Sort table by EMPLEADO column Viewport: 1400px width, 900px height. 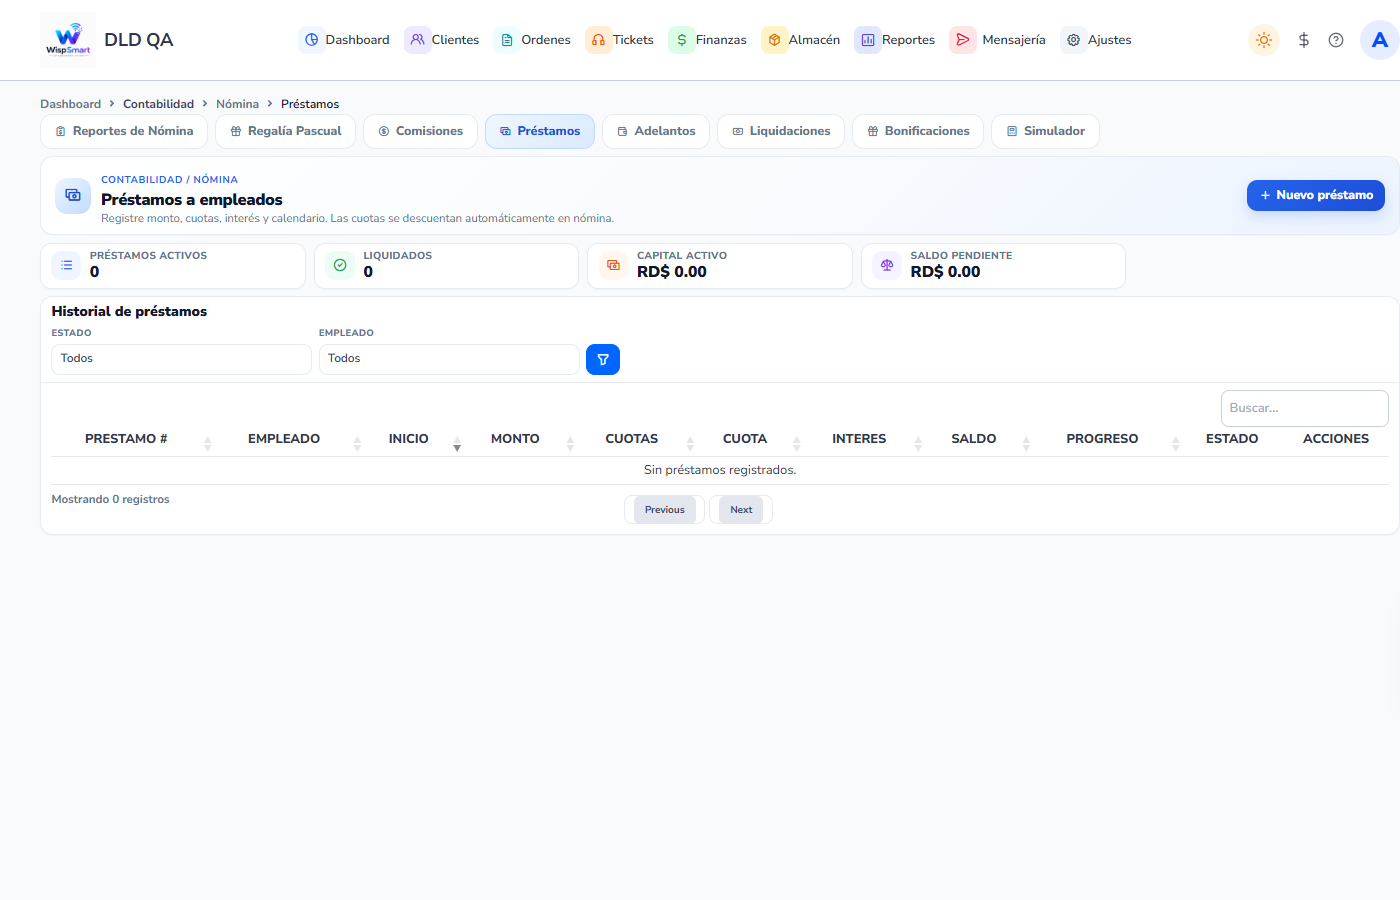pos(291,439)
